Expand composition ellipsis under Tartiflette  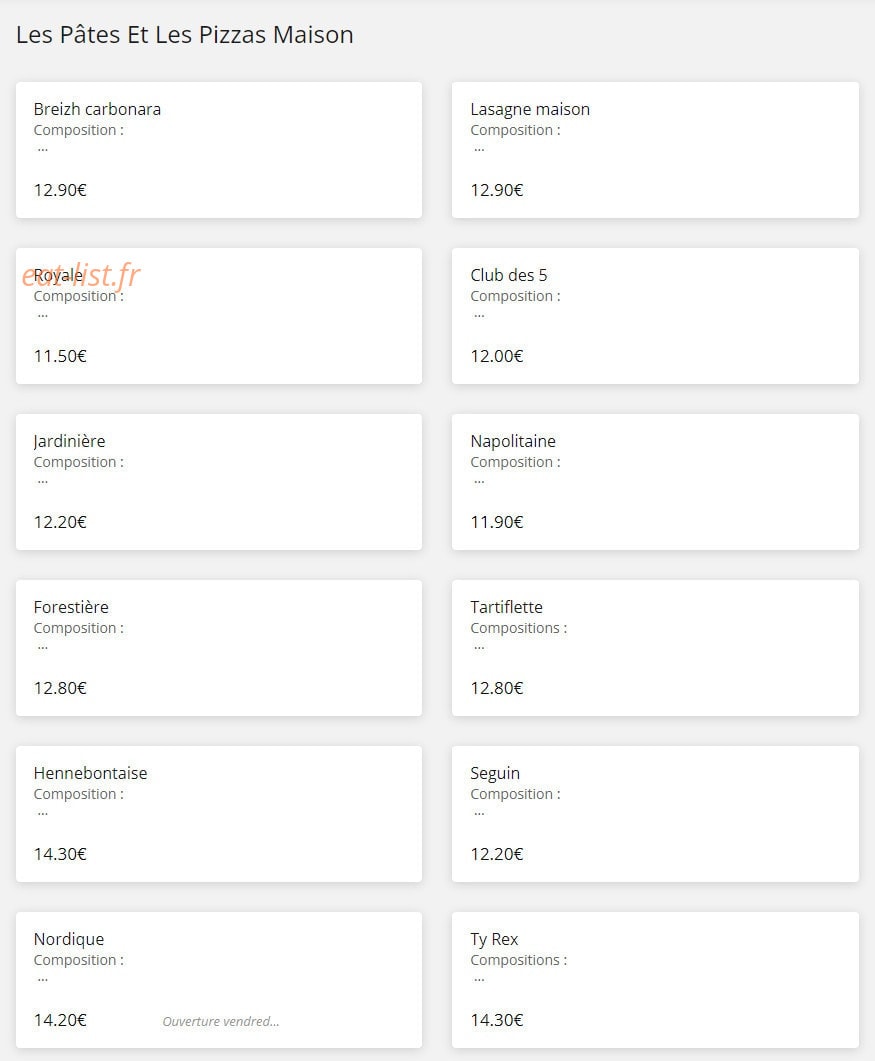click(x=479, y=648)
